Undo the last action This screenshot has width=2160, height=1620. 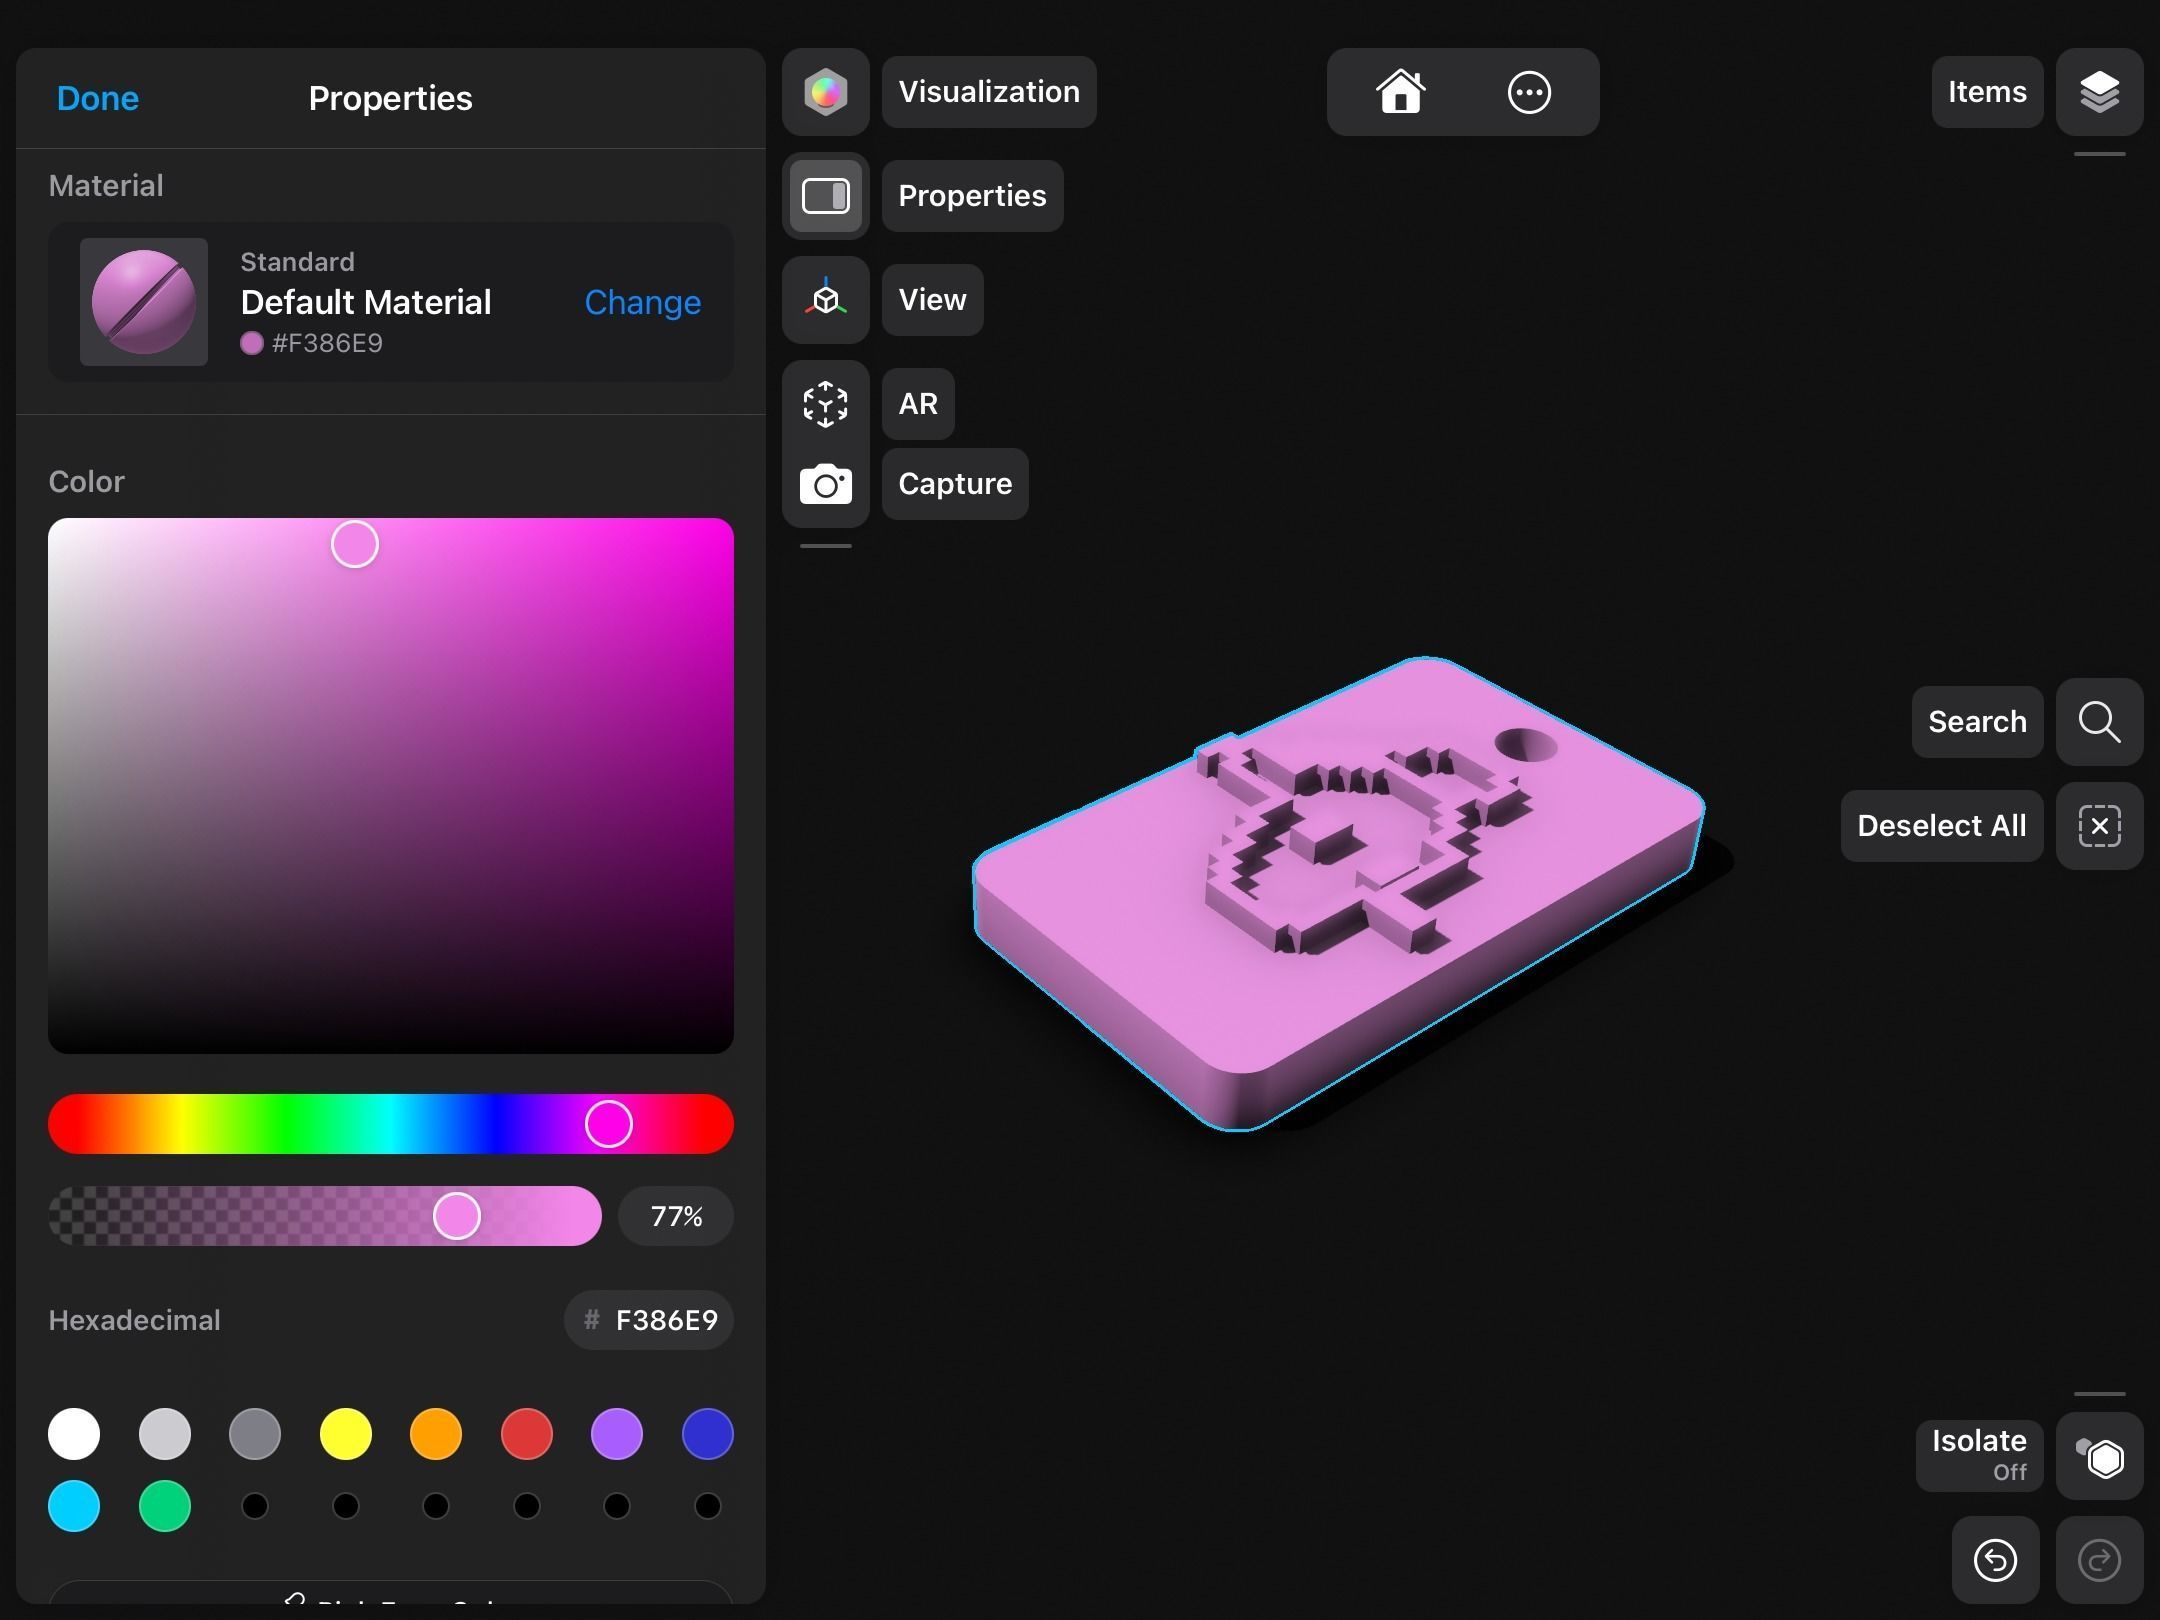point(1995,1560)
